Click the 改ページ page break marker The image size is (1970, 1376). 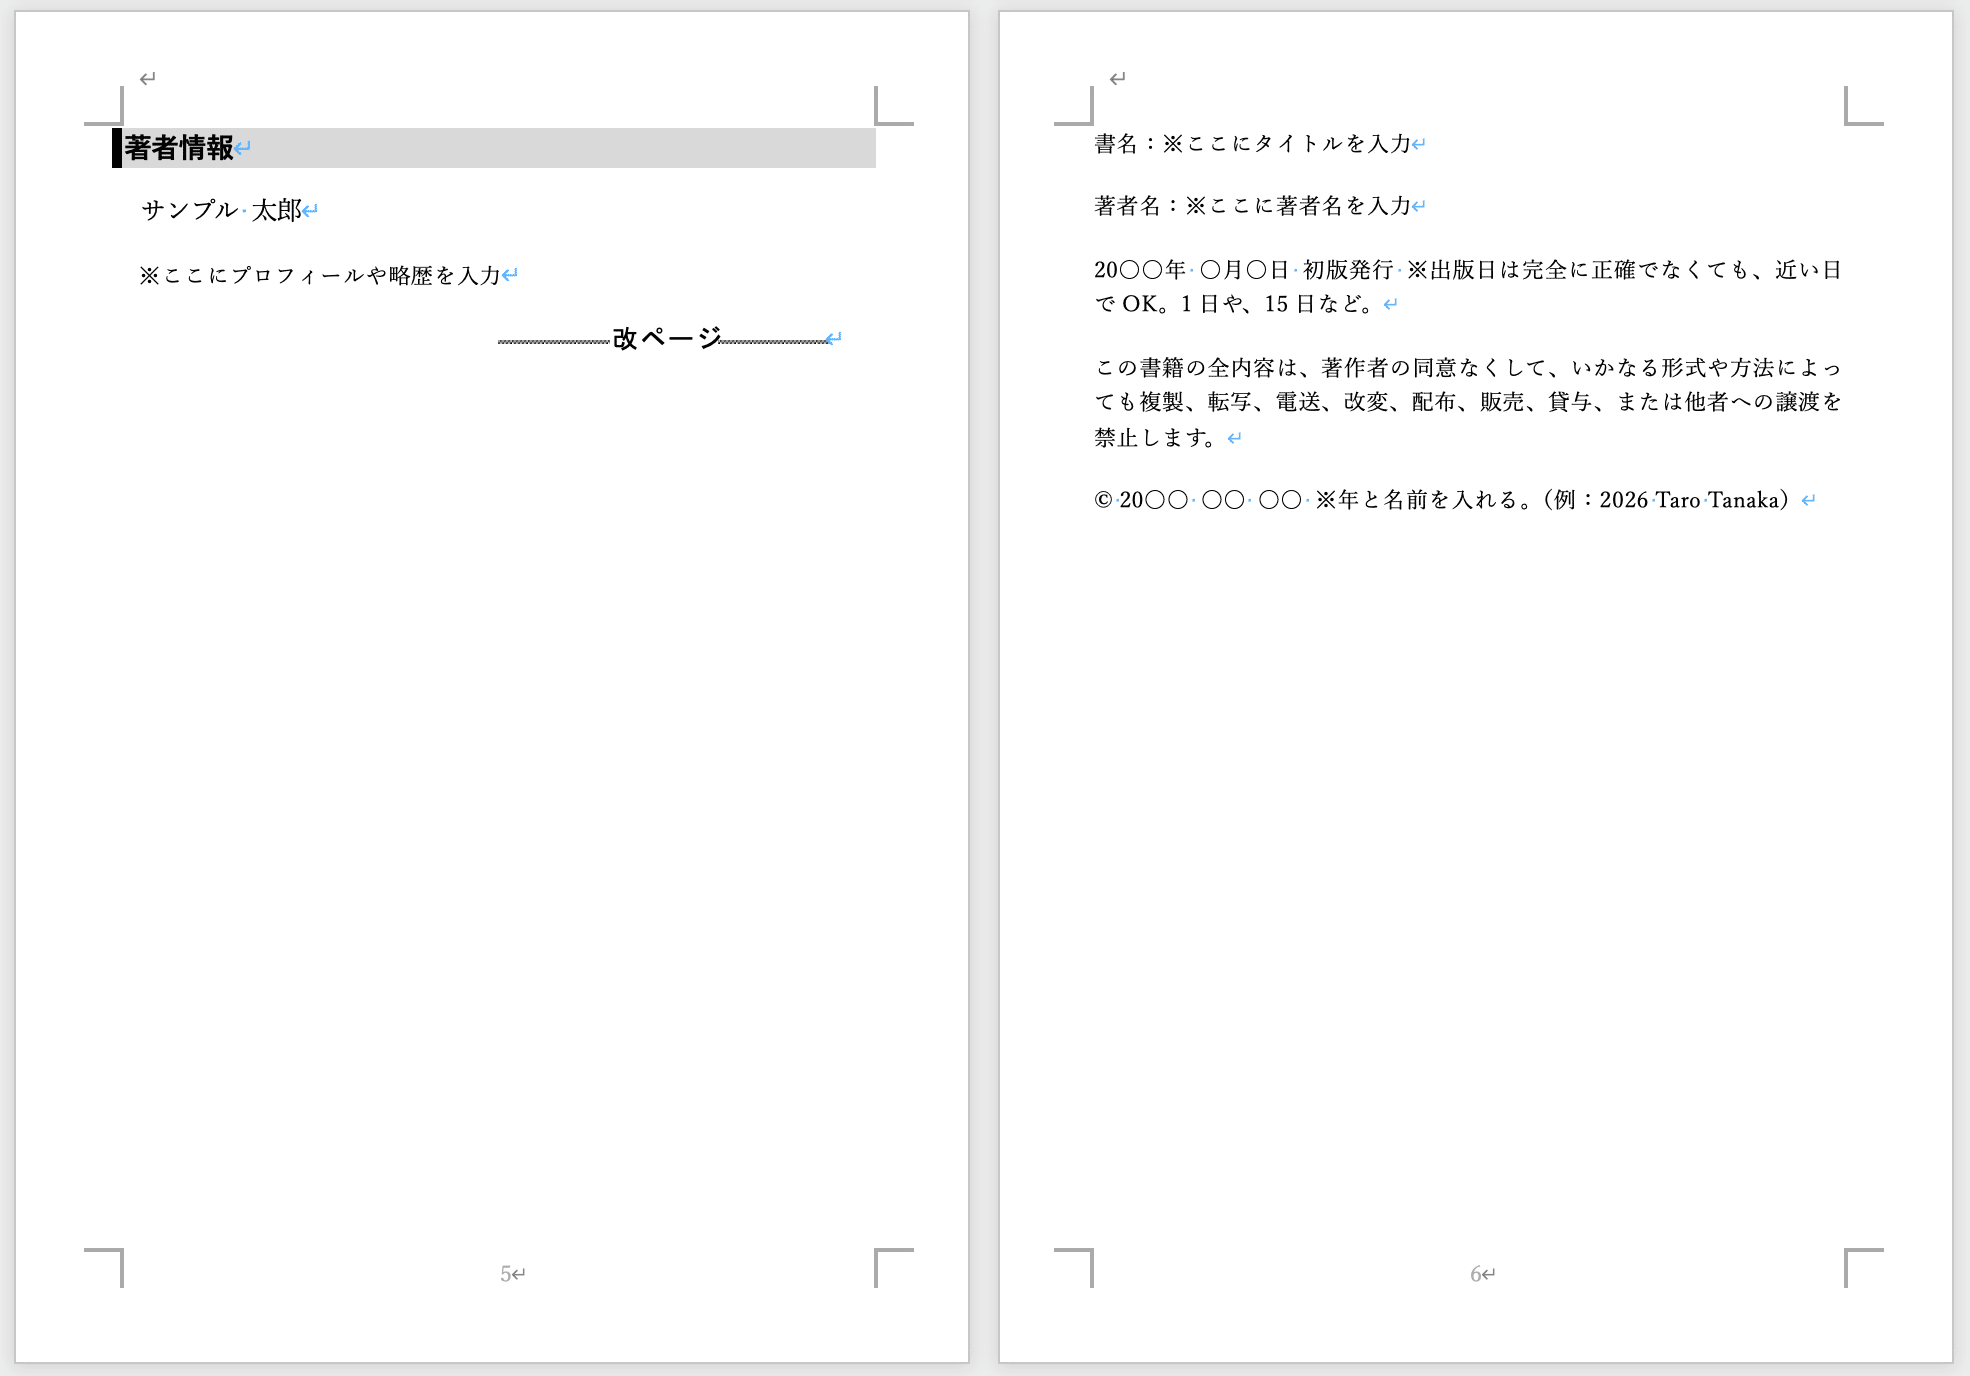pos(666,338)
